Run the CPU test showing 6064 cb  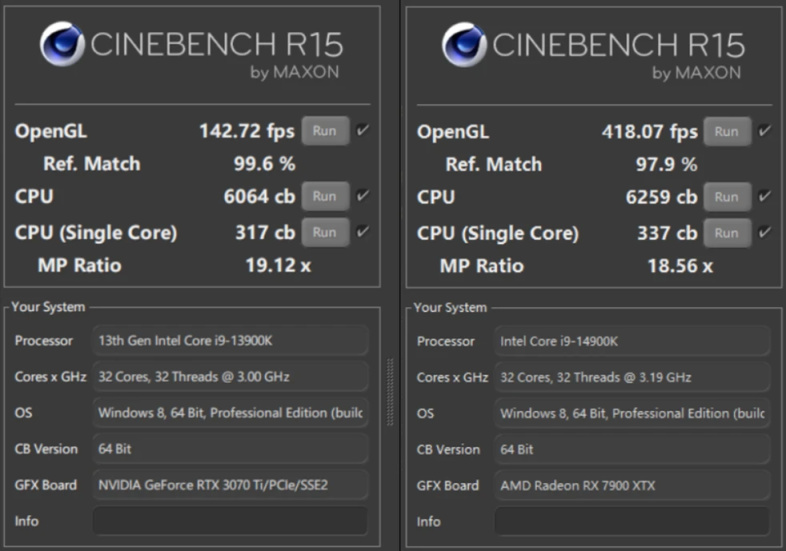(324, 196)
